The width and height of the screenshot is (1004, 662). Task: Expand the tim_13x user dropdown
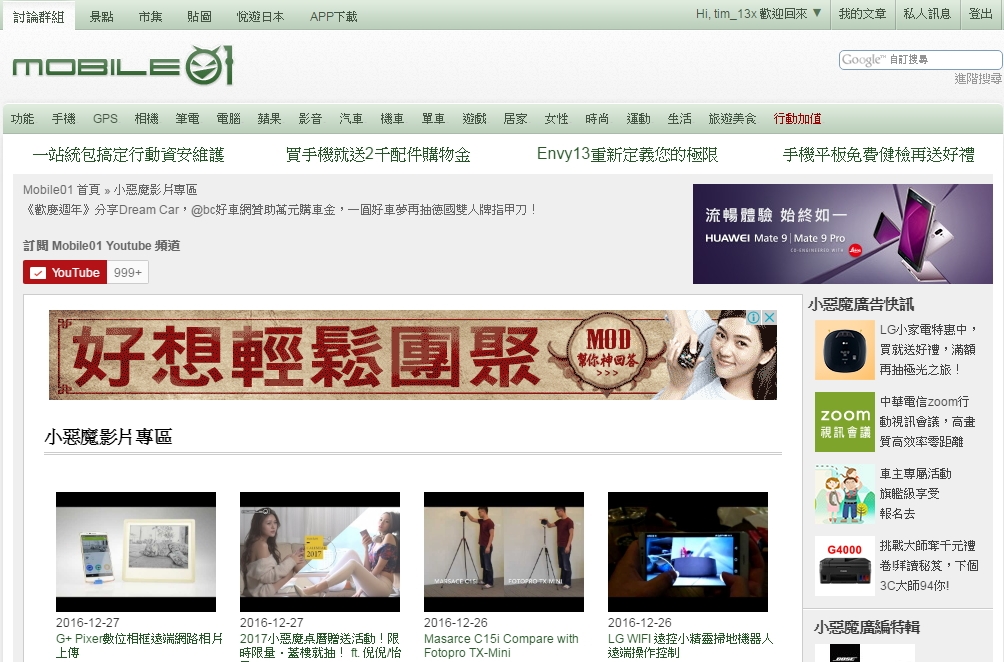pos(758,13)
